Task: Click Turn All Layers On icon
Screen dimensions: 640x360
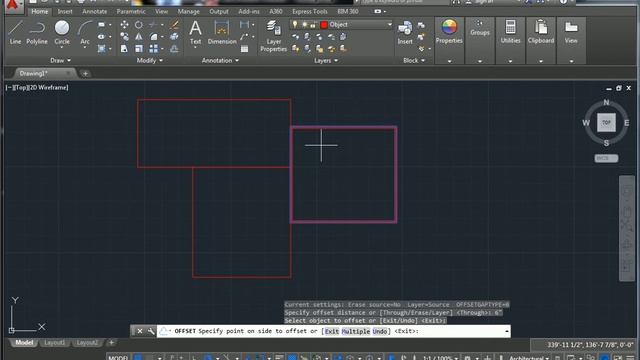Action: 296,49
